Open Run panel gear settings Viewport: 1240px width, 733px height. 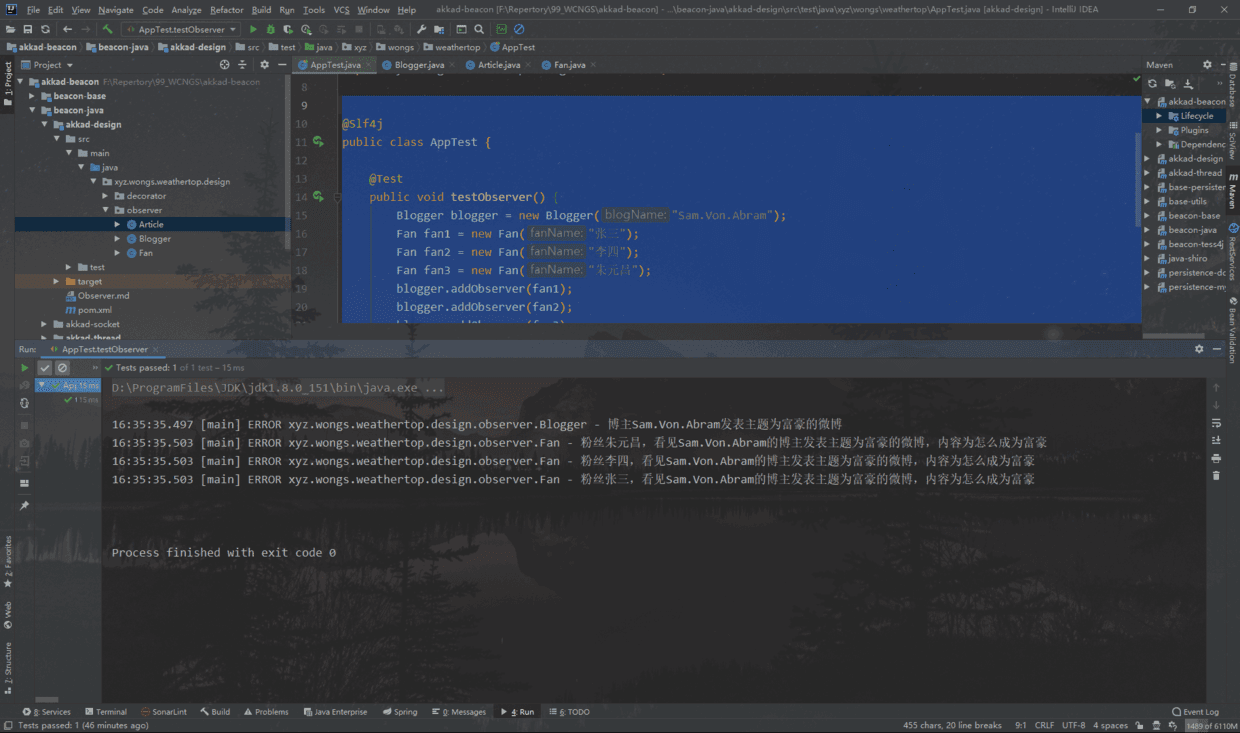1199,349
